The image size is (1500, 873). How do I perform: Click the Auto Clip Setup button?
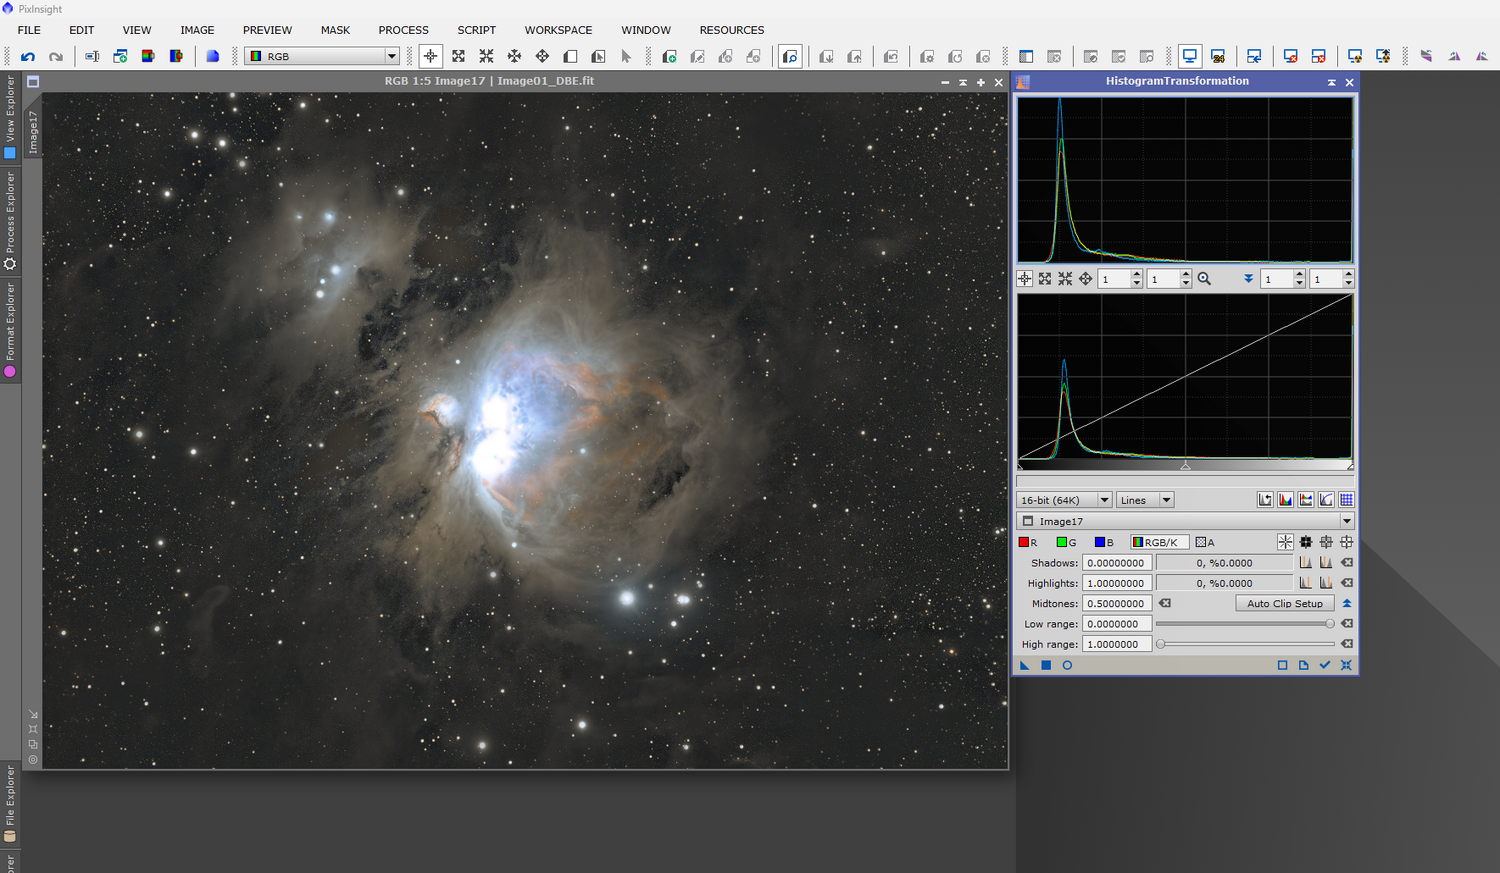click(1284, 603)
